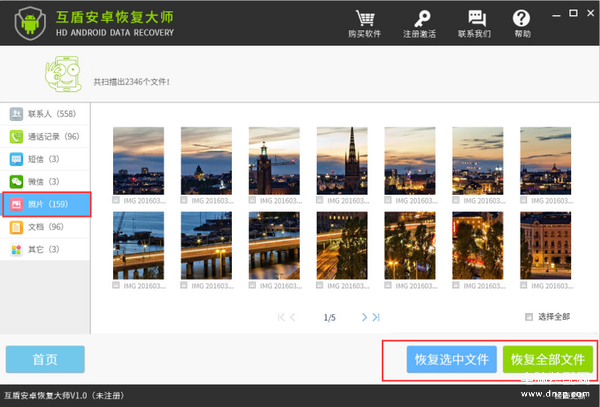Open 注册激活 key icon
The image size is (600, 407).
coord(419,20)
